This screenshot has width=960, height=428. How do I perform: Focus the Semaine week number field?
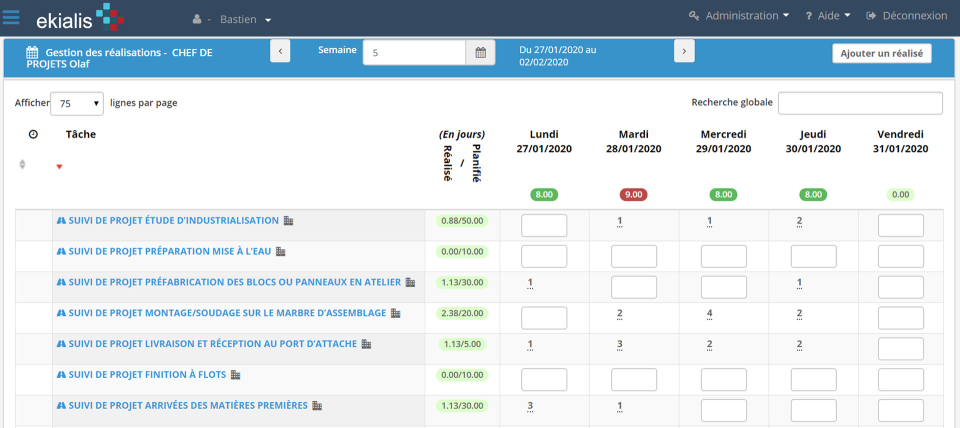414,53
